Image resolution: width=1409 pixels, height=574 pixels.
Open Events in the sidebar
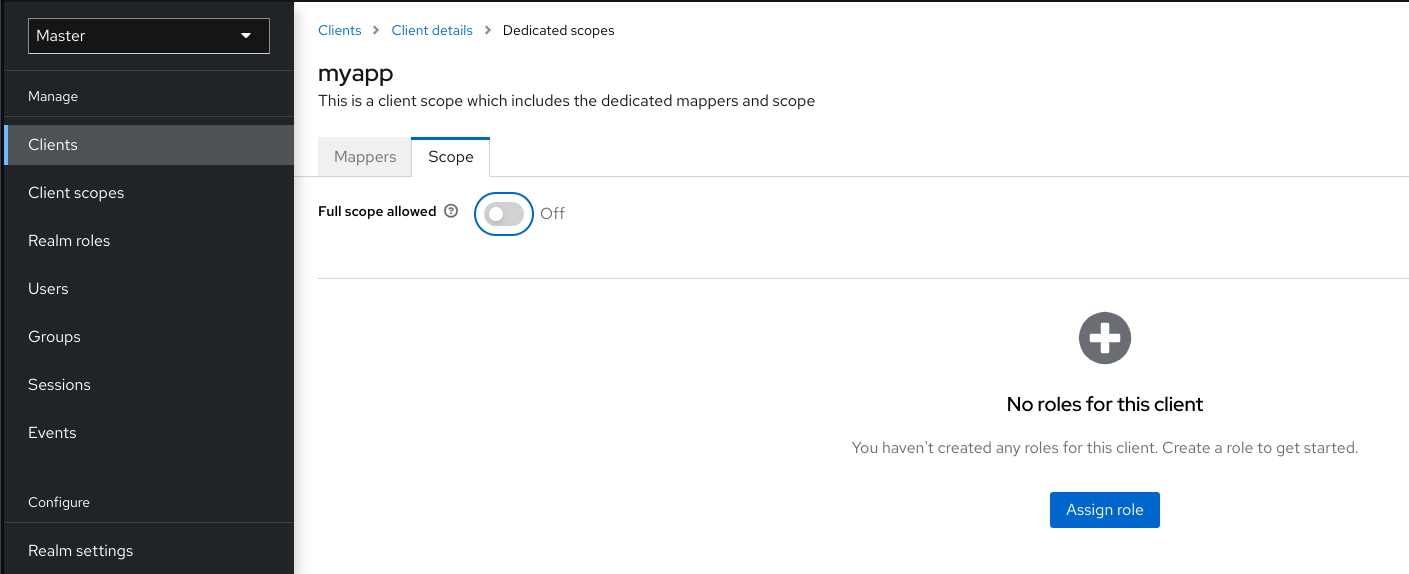(x=52, y=433)
